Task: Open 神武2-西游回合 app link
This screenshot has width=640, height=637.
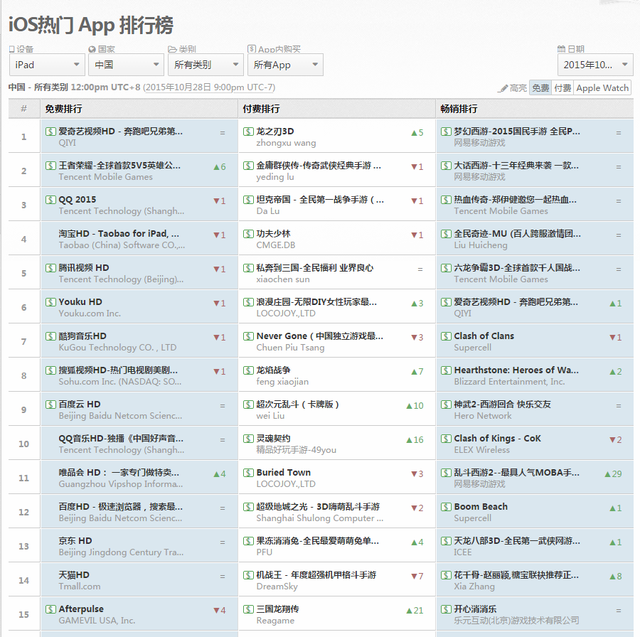Action: point(502,404)
